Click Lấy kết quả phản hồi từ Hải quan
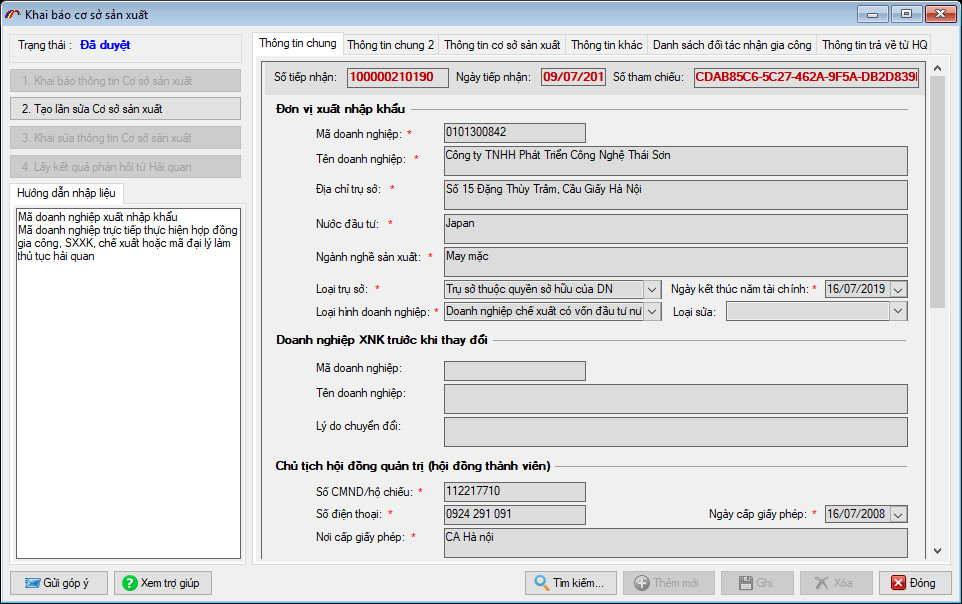962x604 pixels. [x=125, y=166]
